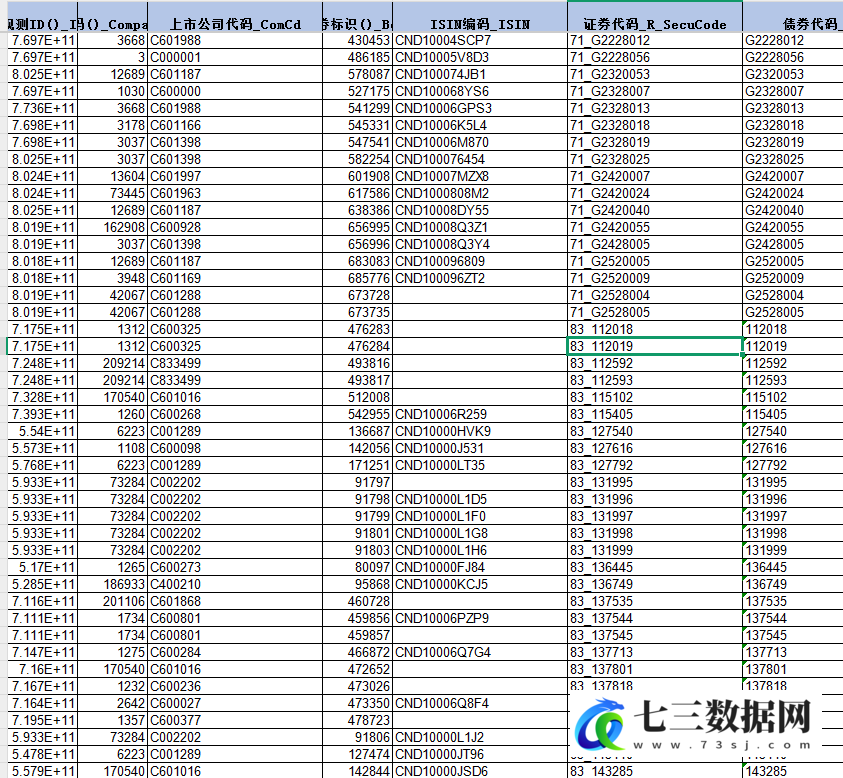Select company code cell C600928
The image size is (843, 778).
tap(235, 227)
